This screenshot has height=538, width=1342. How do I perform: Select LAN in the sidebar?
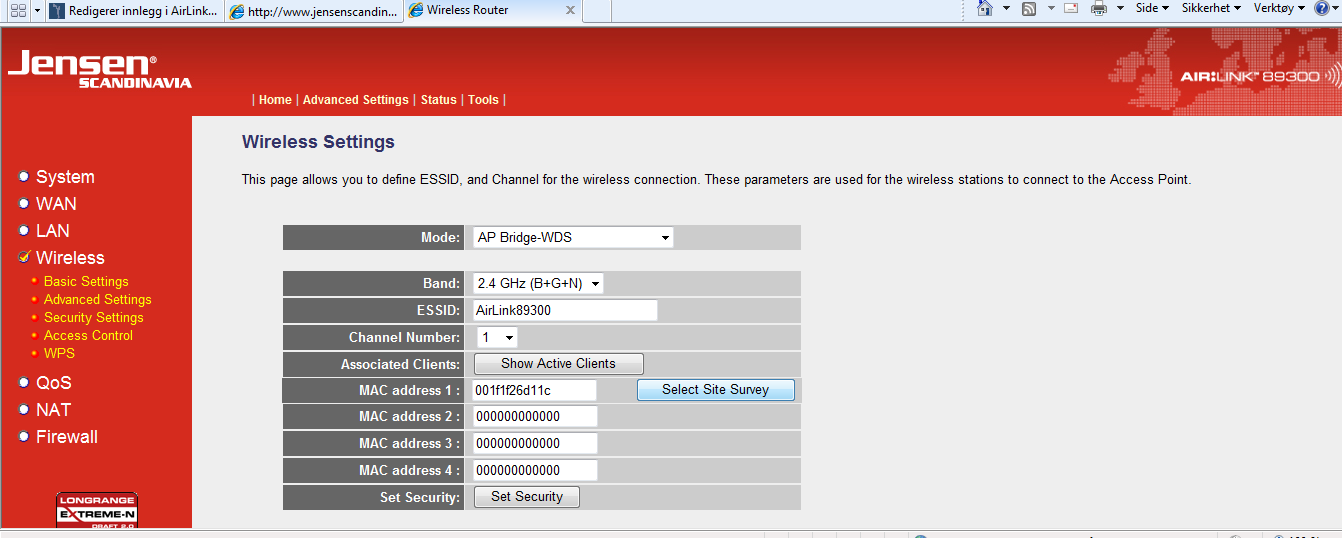pyautogui.click(x=52, y=231)
